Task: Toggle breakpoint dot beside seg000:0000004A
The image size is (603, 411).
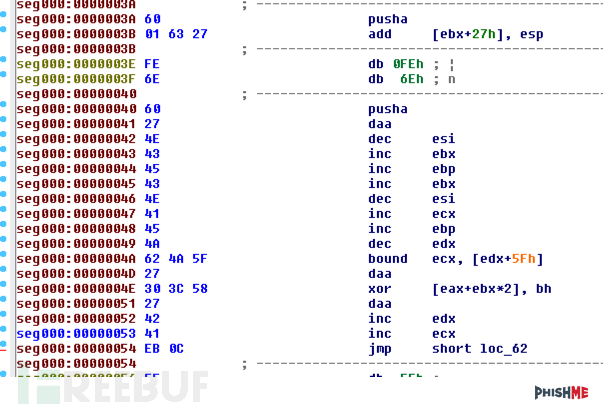Action: tap(3, 254)
